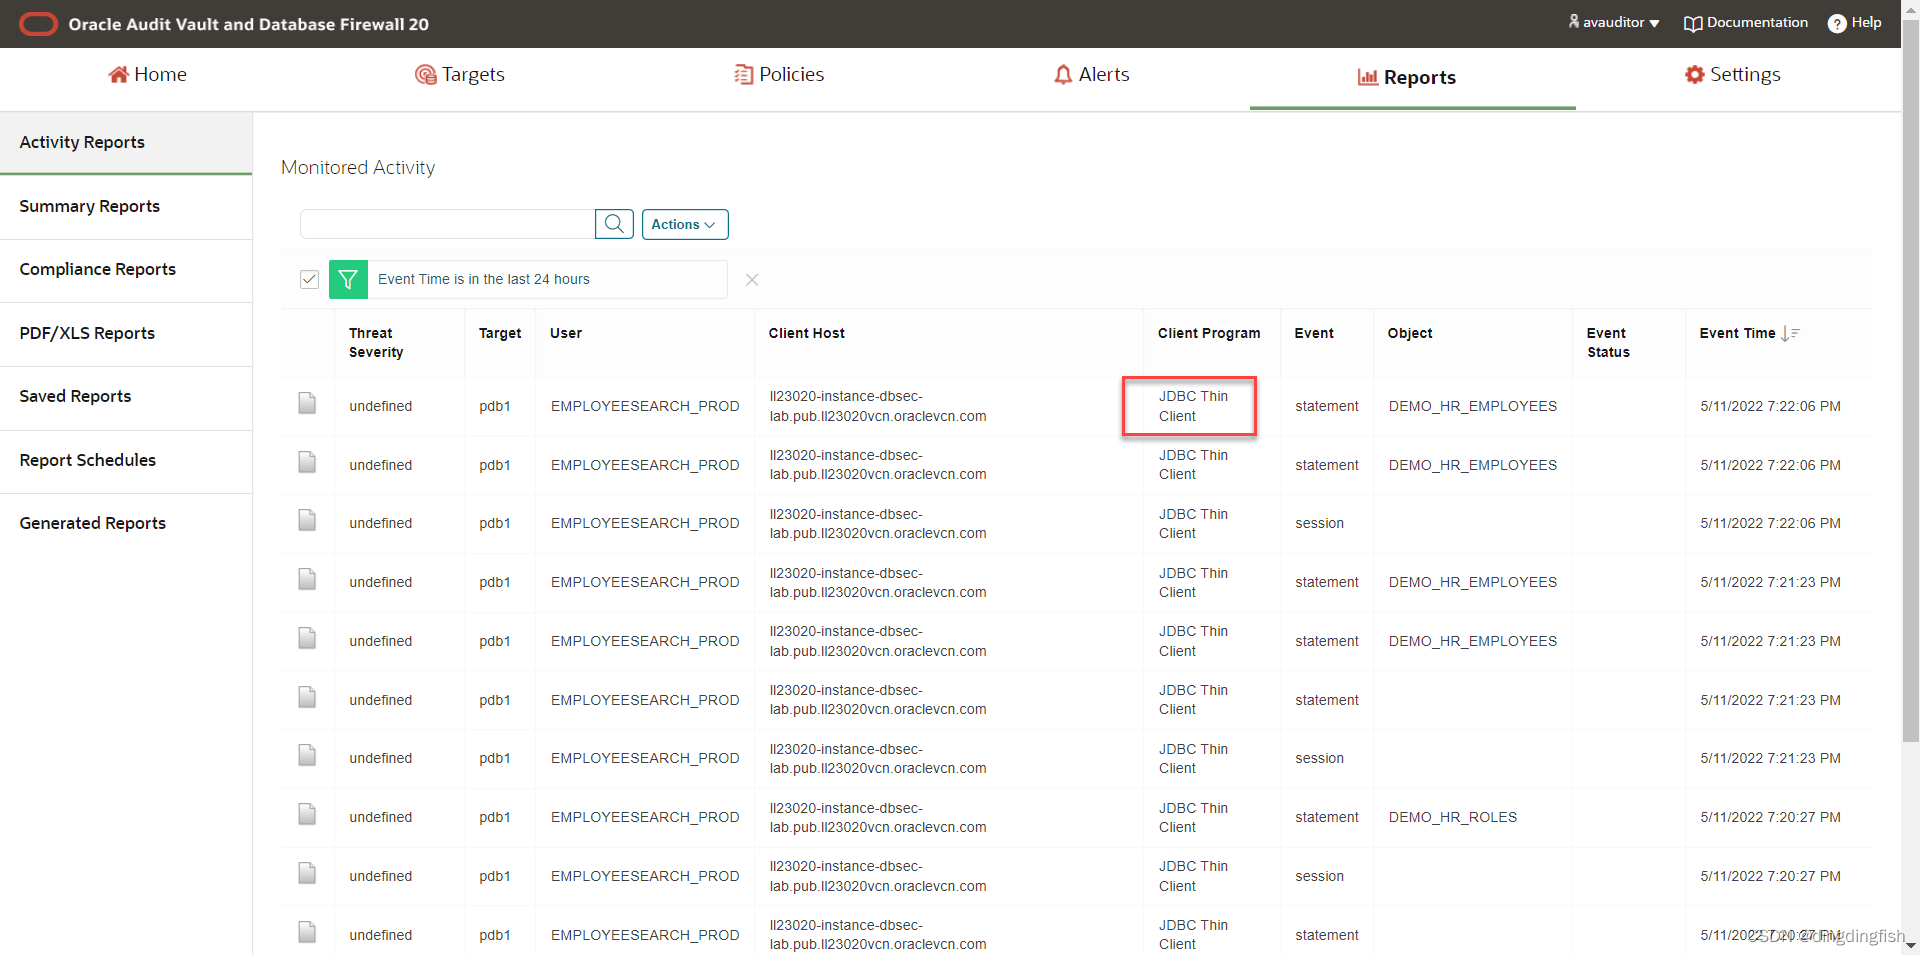The height and width of the screenshot is (955, 1920).
Task: Click the Target column header
Action: click(x=500, y=333)
